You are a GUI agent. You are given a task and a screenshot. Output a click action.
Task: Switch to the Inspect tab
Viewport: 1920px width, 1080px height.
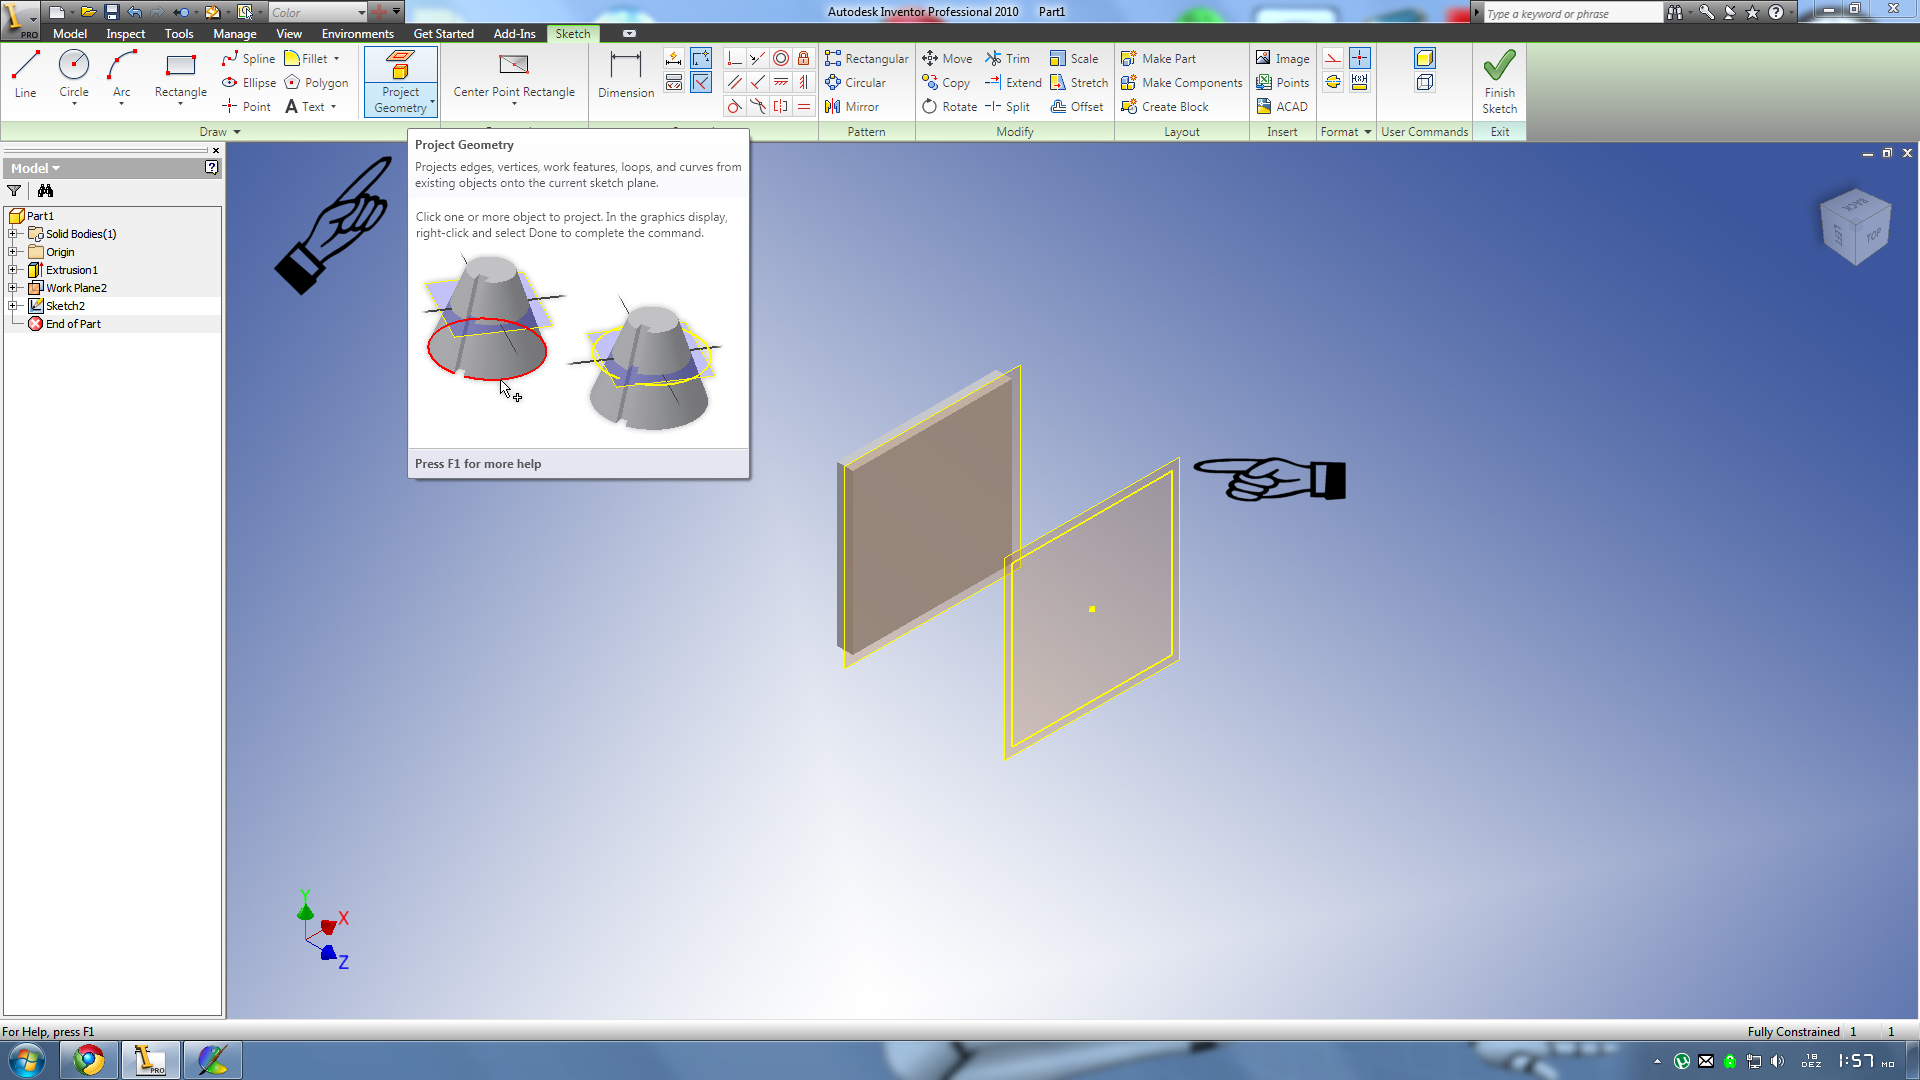pos(125,34)
